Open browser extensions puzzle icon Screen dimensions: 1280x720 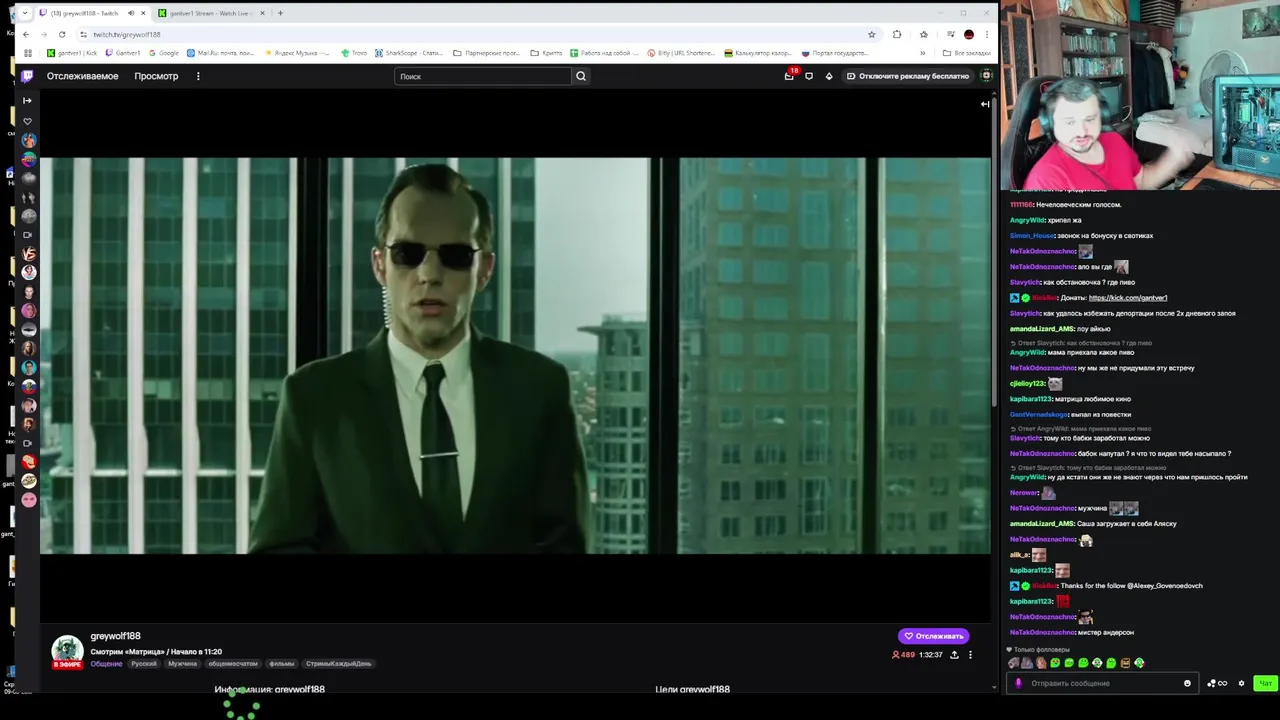pyautogui.click(x=897, y=34)
